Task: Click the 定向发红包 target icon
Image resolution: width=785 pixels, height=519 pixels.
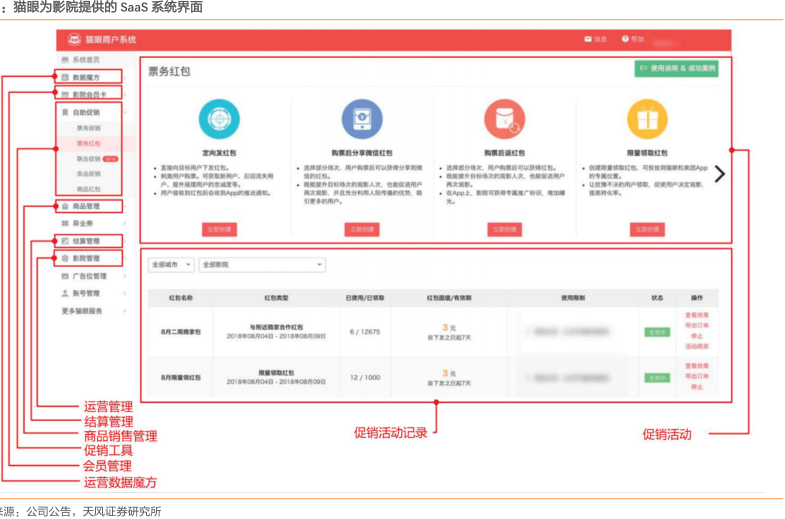Action: [x=218, y=119]
